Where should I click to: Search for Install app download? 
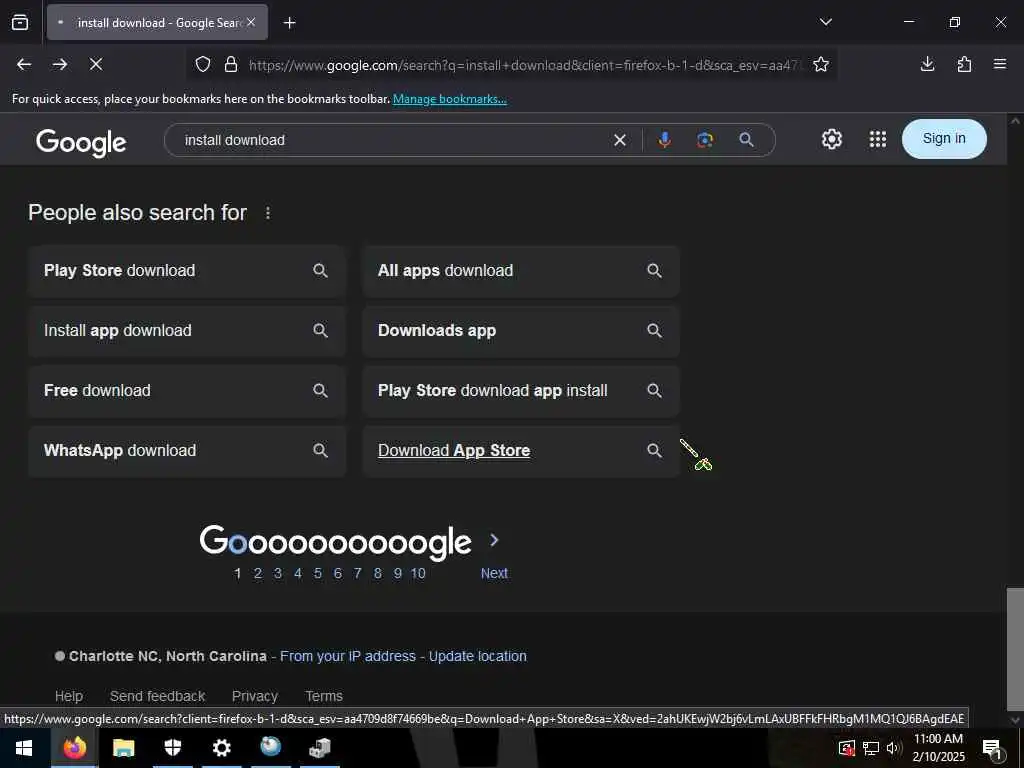[x=187, y=331]
